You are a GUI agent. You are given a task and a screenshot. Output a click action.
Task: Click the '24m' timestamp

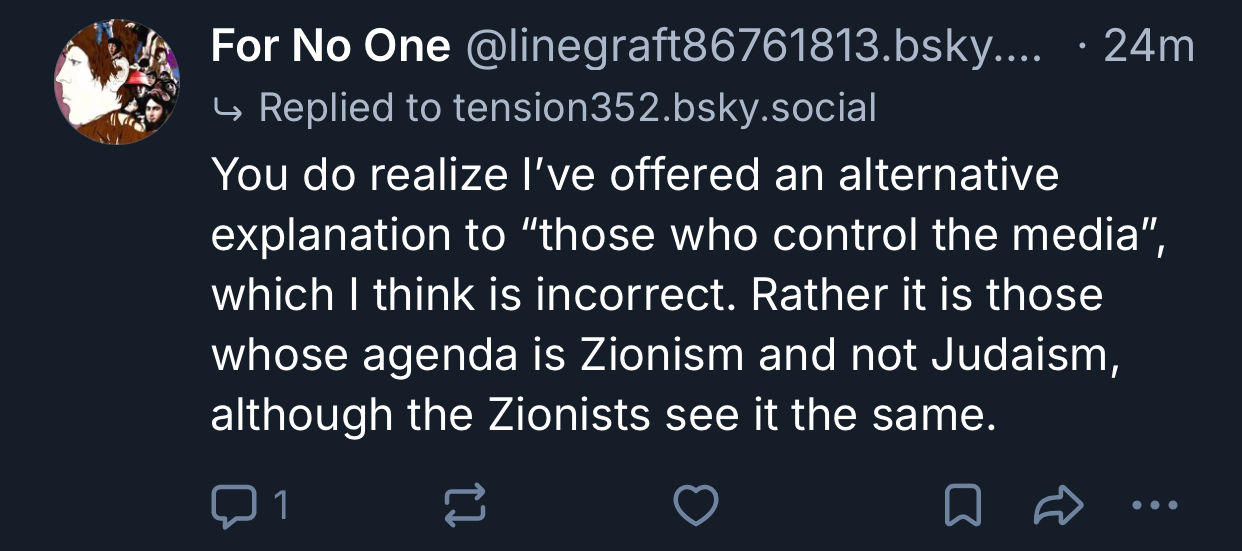[x=1149, y=47]
